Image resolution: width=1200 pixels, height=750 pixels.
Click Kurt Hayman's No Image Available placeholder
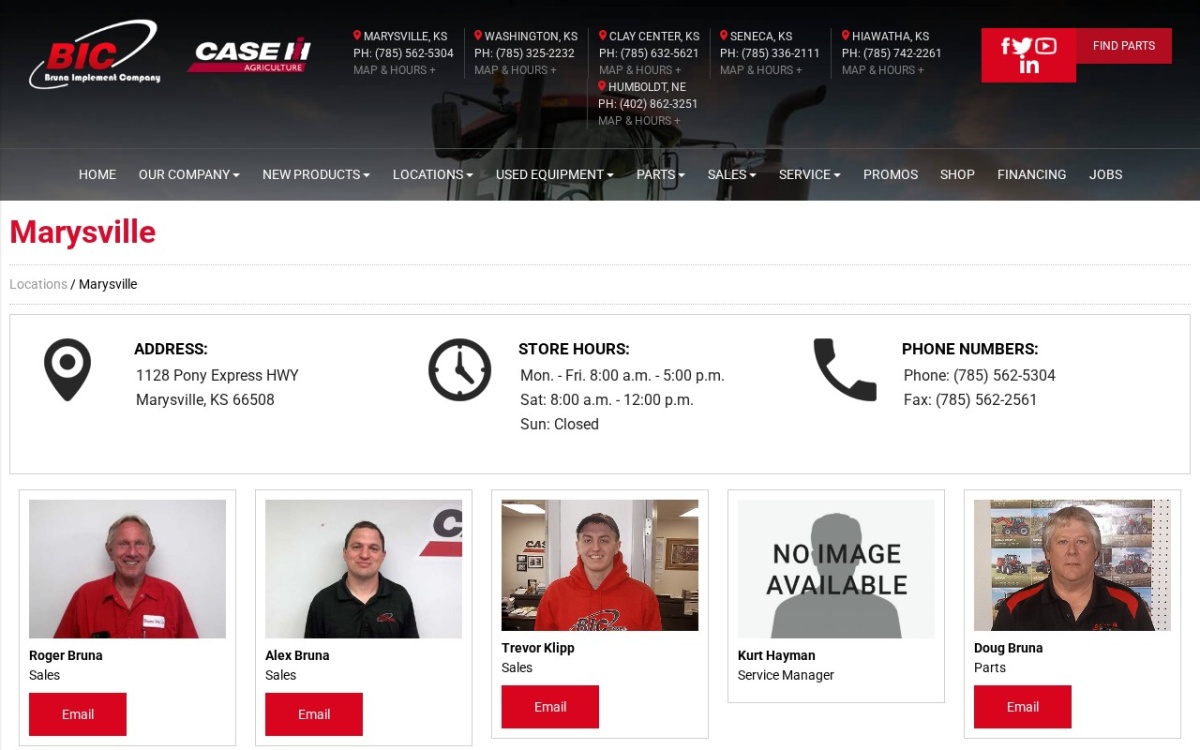(x=836, y=569)
